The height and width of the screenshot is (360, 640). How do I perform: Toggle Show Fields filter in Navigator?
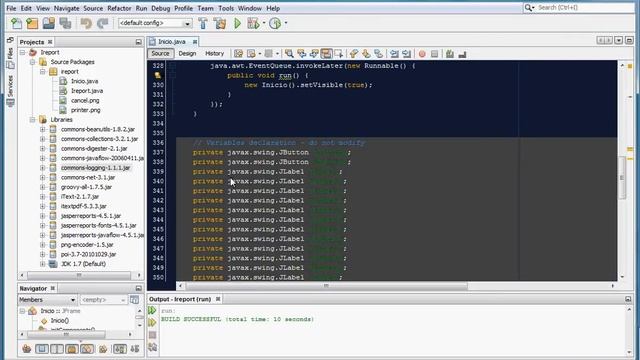coord(42,349)
